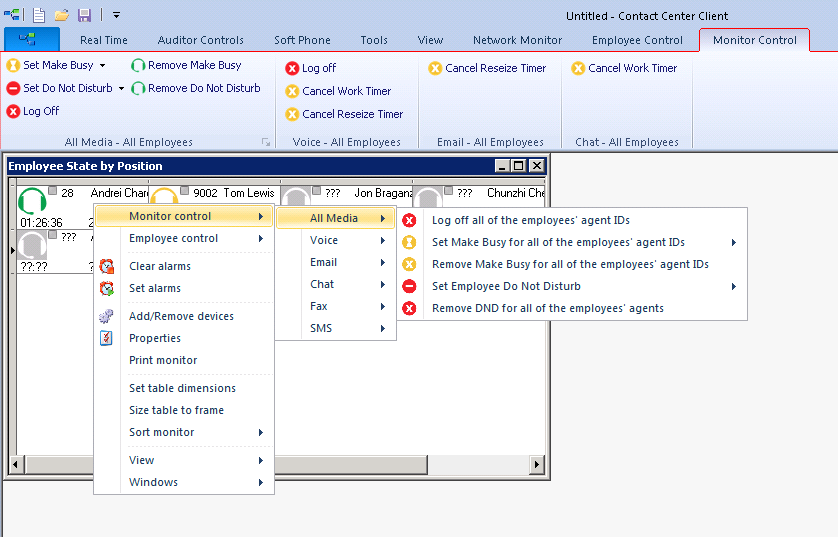The width and height of the screenshot is (838, 537).
Task: Choose Log off all of the employees' agent IDs
Action: point(530,220)
